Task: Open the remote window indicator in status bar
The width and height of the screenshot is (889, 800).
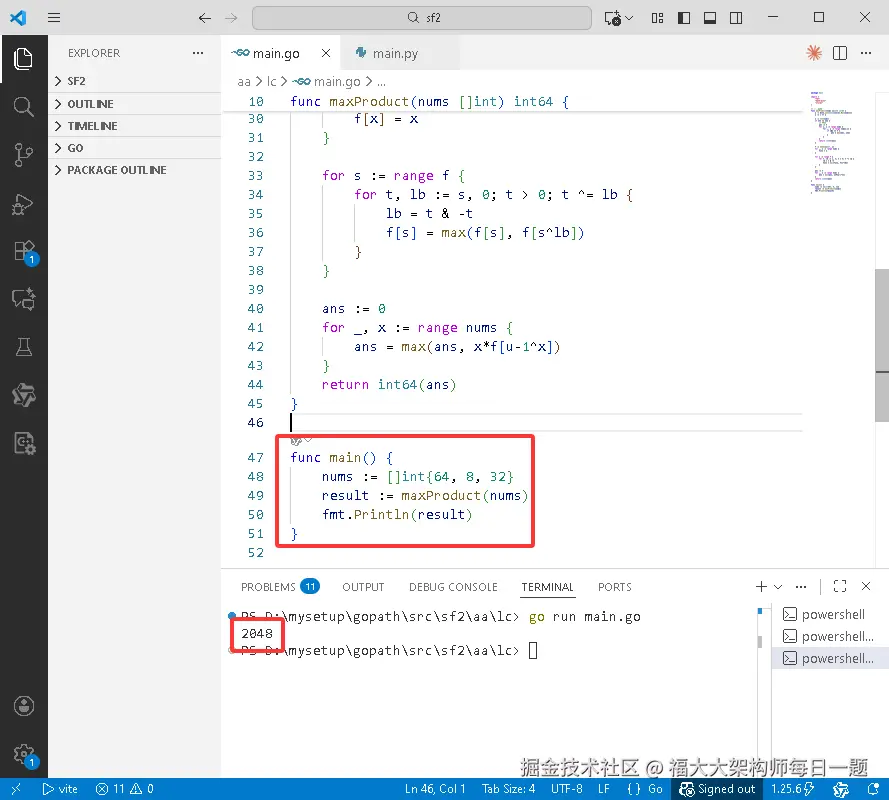Action: [x=16, y=789]
